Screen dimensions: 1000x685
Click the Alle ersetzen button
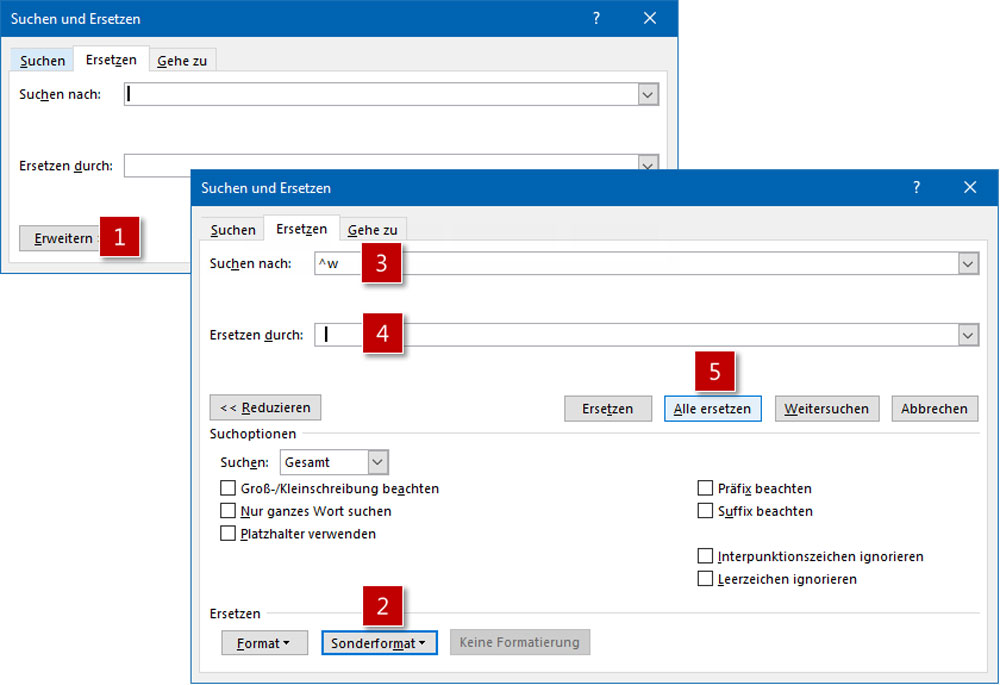pyautogui.click(x=712, y=409)
